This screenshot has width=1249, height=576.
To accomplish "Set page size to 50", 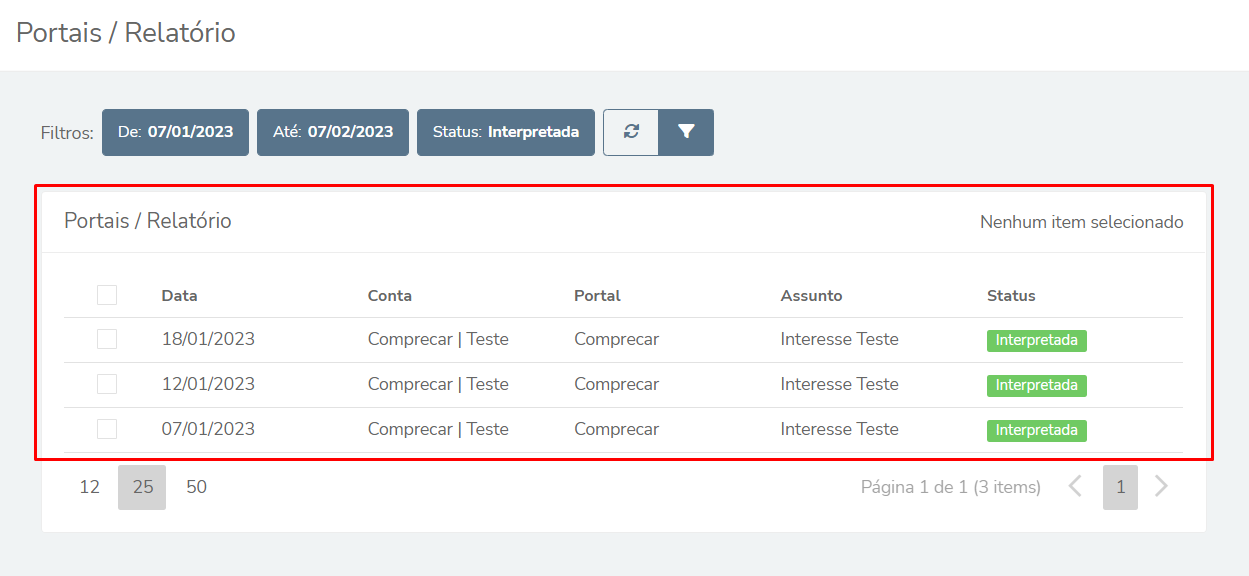I will [197, 487].
